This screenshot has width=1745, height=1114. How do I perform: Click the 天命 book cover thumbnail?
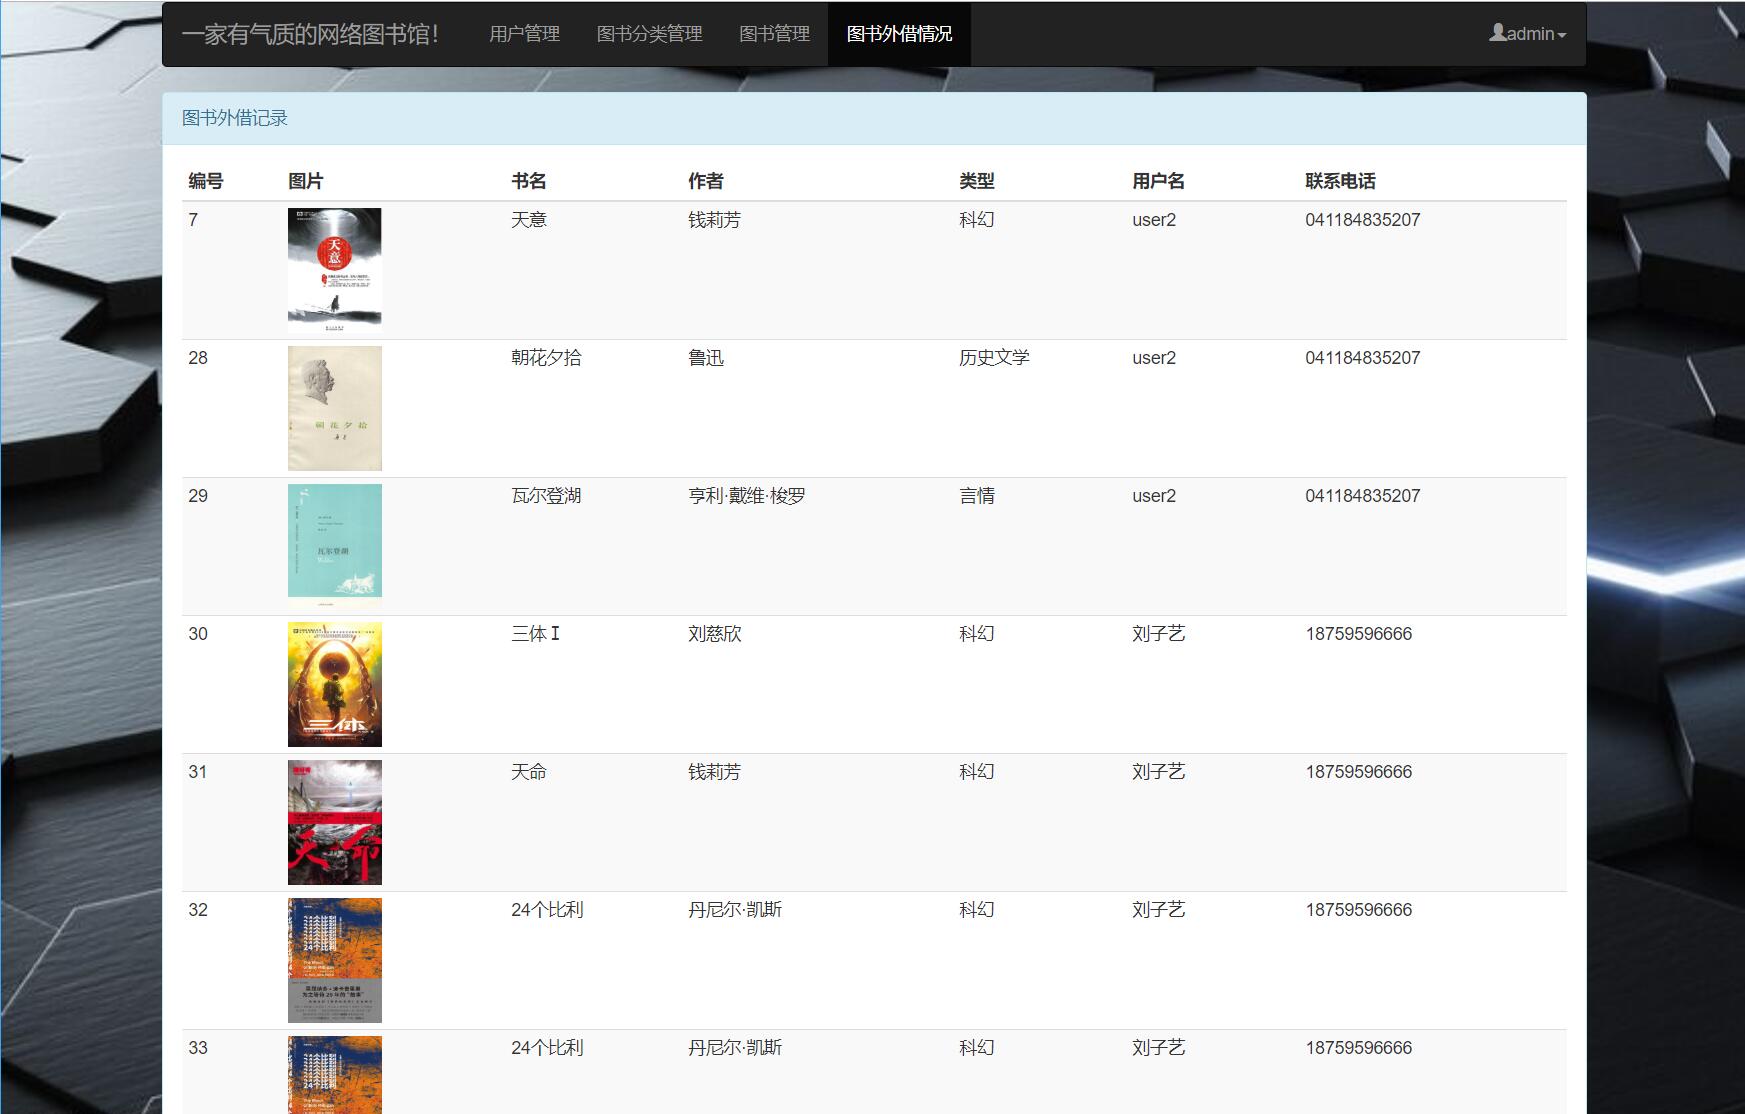tap(334, 822)
